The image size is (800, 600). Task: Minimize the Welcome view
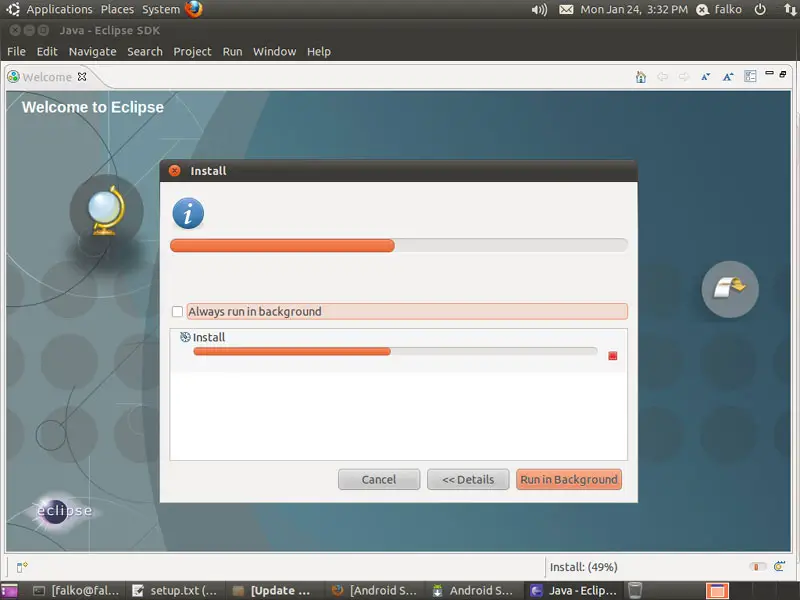pyautogui.click(x=769, y=73)
